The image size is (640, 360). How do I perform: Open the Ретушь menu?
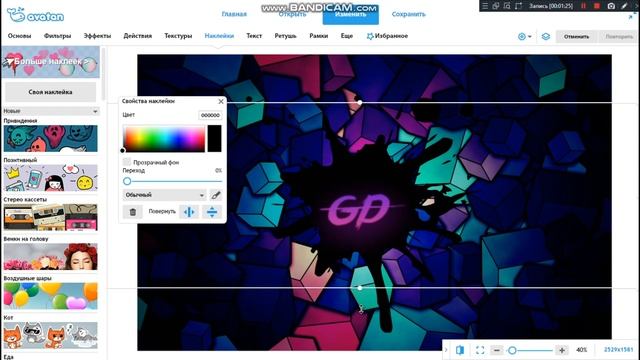pyautogui.click(x=285, y=36)
